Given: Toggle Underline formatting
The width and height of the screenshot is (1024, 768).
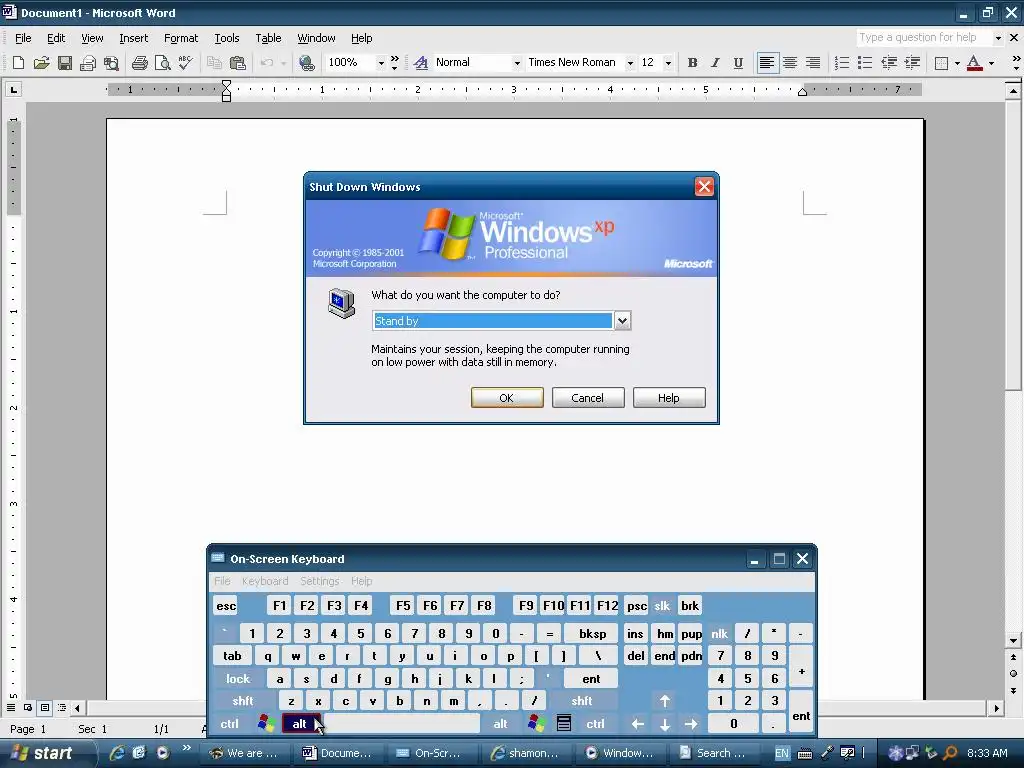Looking at the screenshot, I should click(738, 63).
